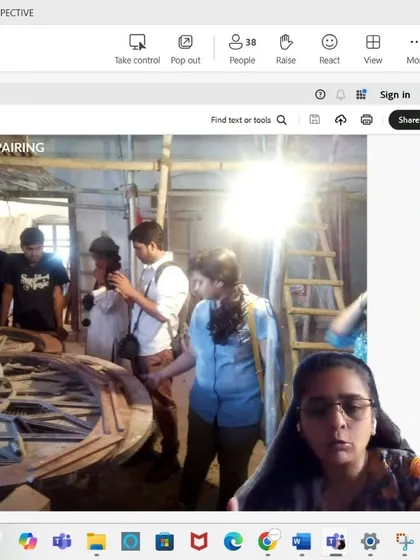Print the document with printer icon
420x560 pixels.
pyautogui.click(x=366, y=120)
